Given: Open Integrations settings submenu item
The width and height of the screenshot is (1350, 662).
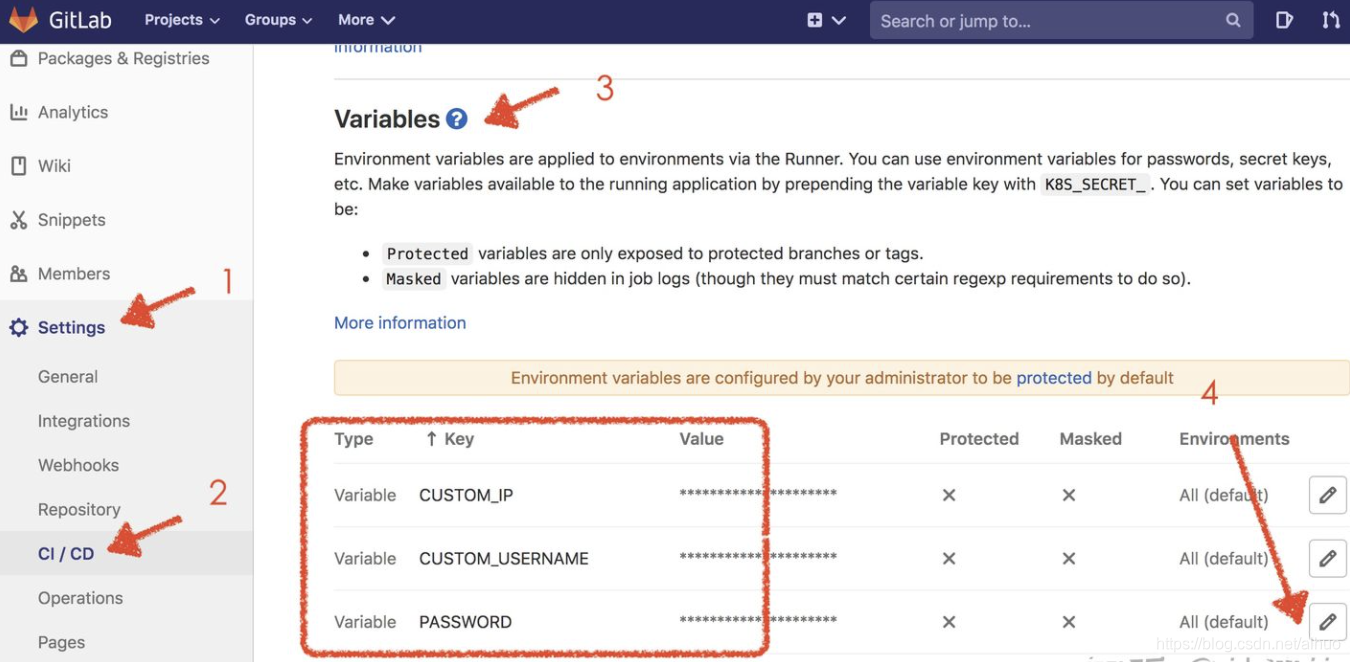Looking at the screenshot, I should (x=84, y=421).
